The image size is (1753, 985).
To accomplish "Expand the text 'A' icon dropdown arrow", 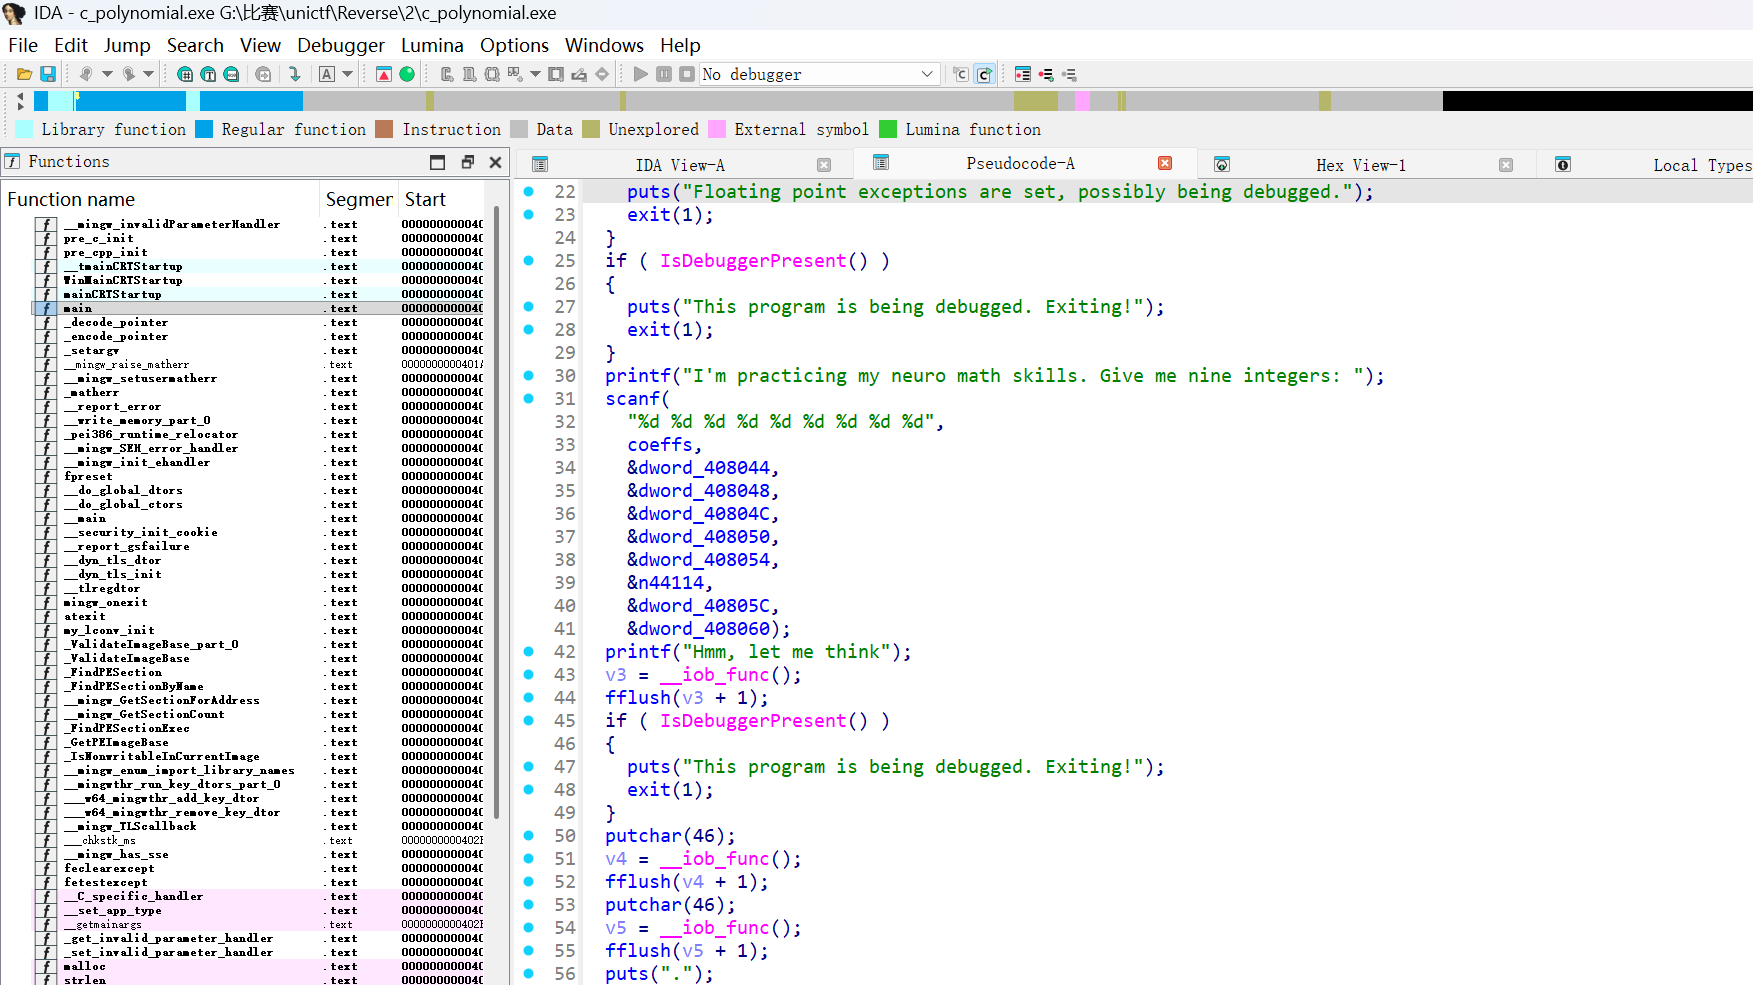I will [x=348, y=74].
